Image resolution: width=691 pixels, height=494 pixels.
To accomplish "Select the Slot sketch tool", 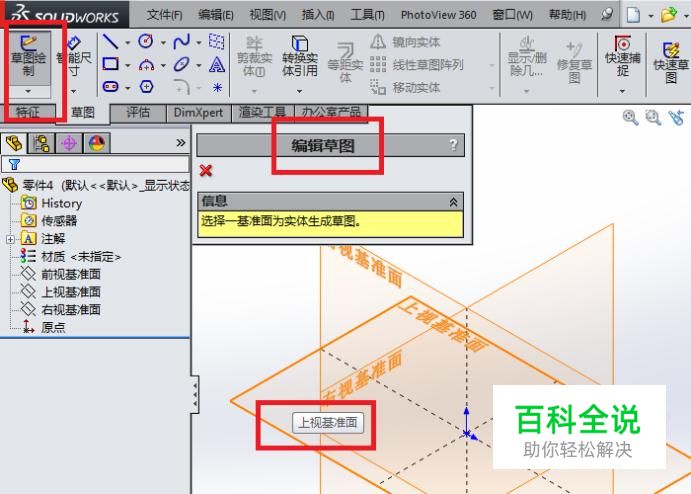I will 110,87.
